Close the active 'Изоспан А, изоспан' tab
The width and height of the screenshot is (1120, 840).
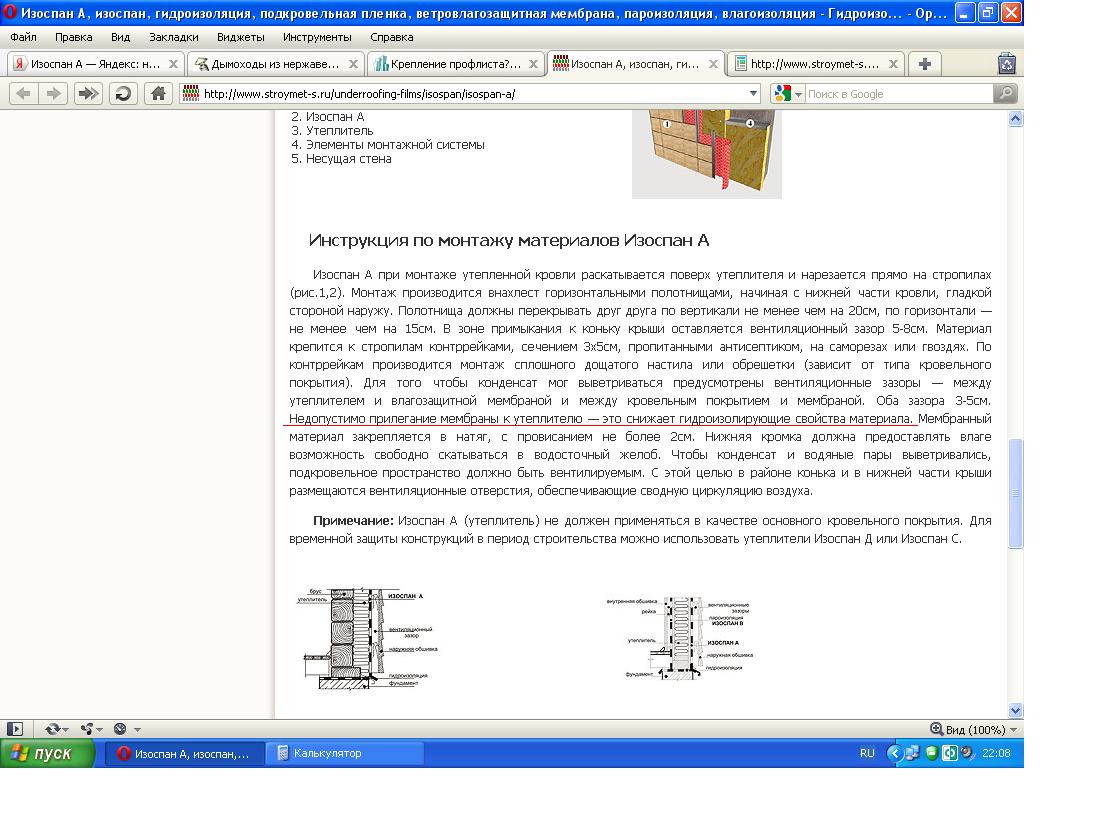(x=713, y=64)
